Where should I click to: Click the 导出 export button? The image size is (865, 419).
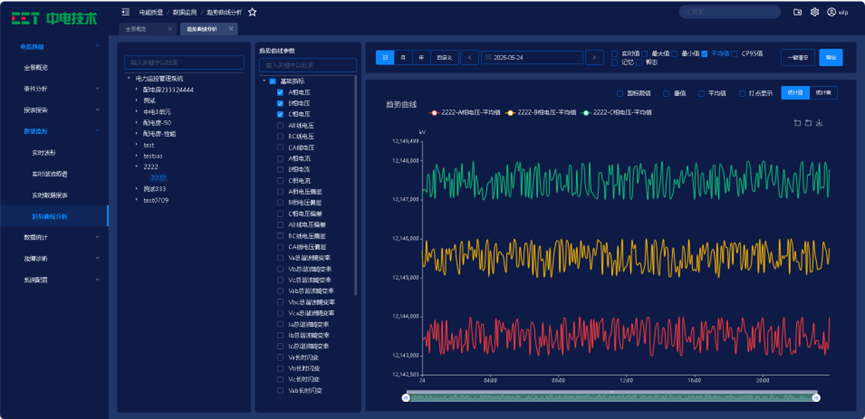point(830,58)
